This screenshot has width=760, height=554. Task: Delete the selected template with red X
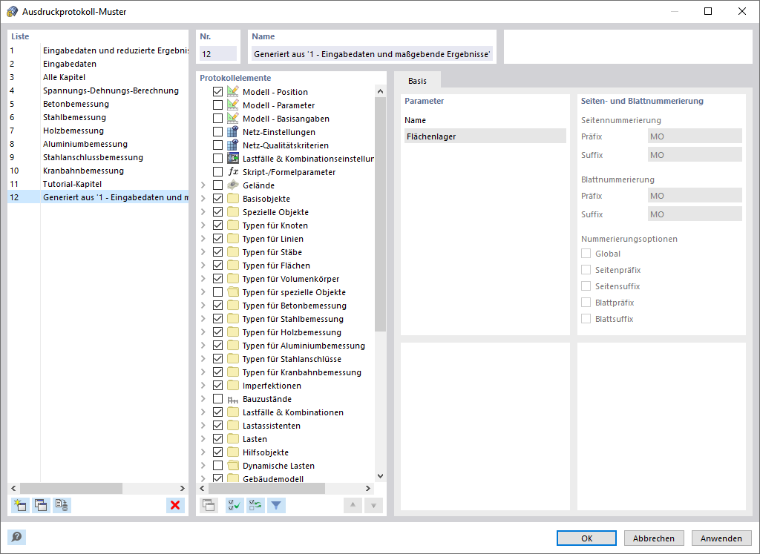coord(175,505)
